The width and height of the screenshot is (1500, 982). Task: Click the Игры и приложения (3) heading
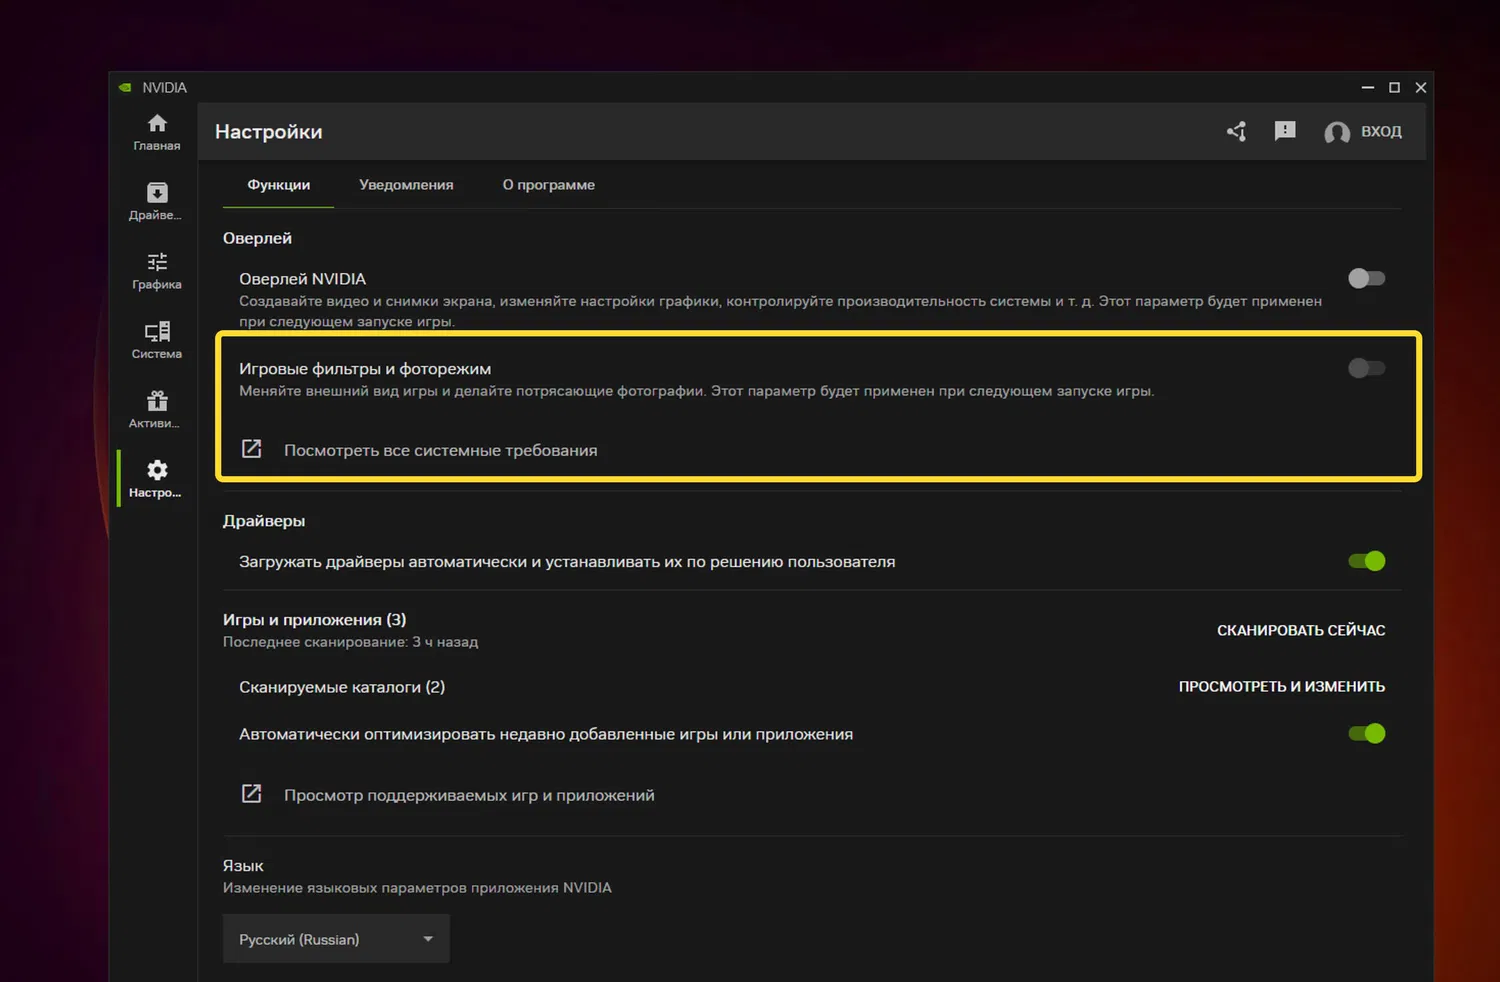click(x=314, y=620)
